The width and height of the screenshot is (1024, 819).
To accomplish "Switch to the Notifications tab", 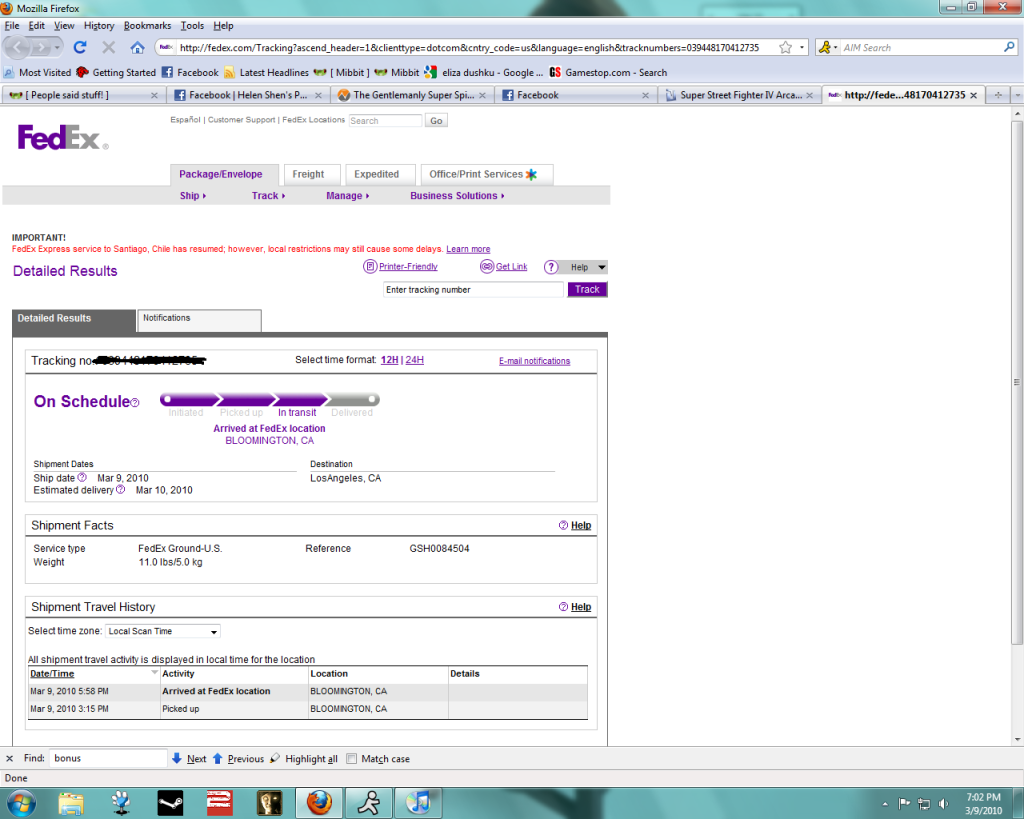I will tap(199, 319).
